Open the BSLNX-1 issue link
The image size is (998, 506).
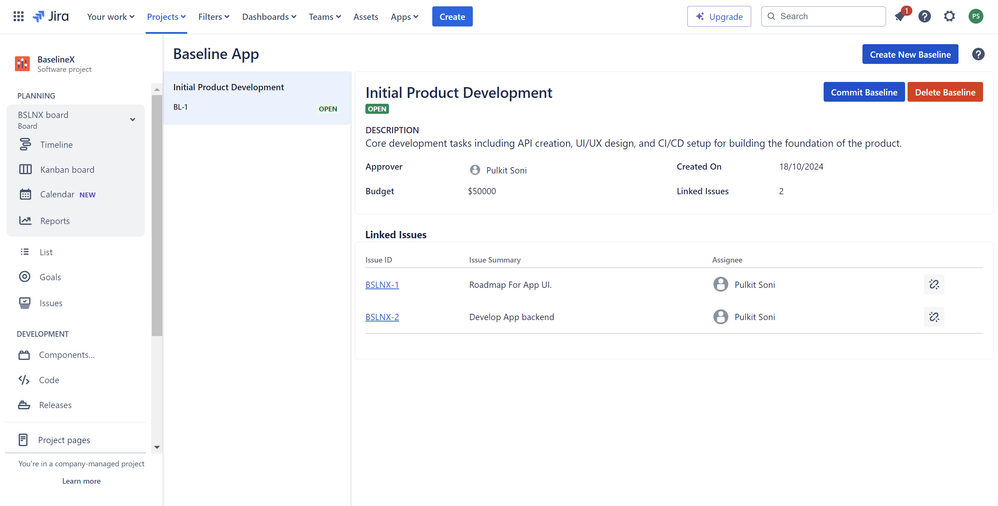(x=382, y=285)
